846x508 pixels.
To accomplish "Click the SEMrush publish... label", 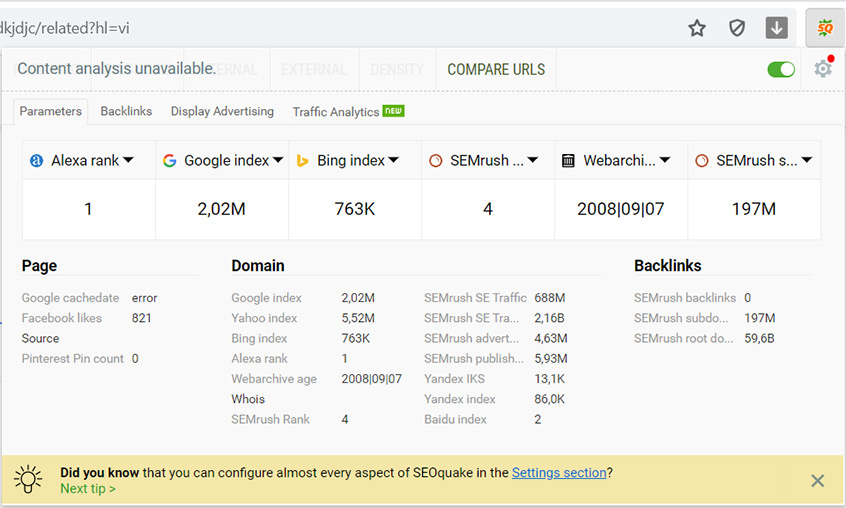I will click(x=474, y=359).
